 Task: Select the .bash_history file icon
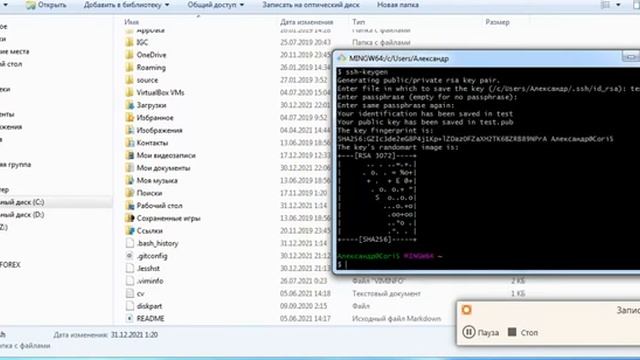point(129,243)
